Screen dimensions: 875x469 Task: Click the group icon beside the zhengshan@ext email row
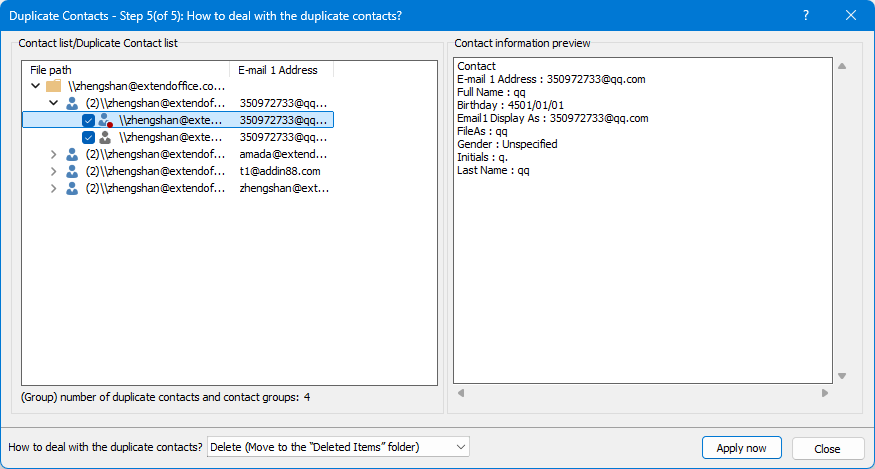tap(71, 188)
